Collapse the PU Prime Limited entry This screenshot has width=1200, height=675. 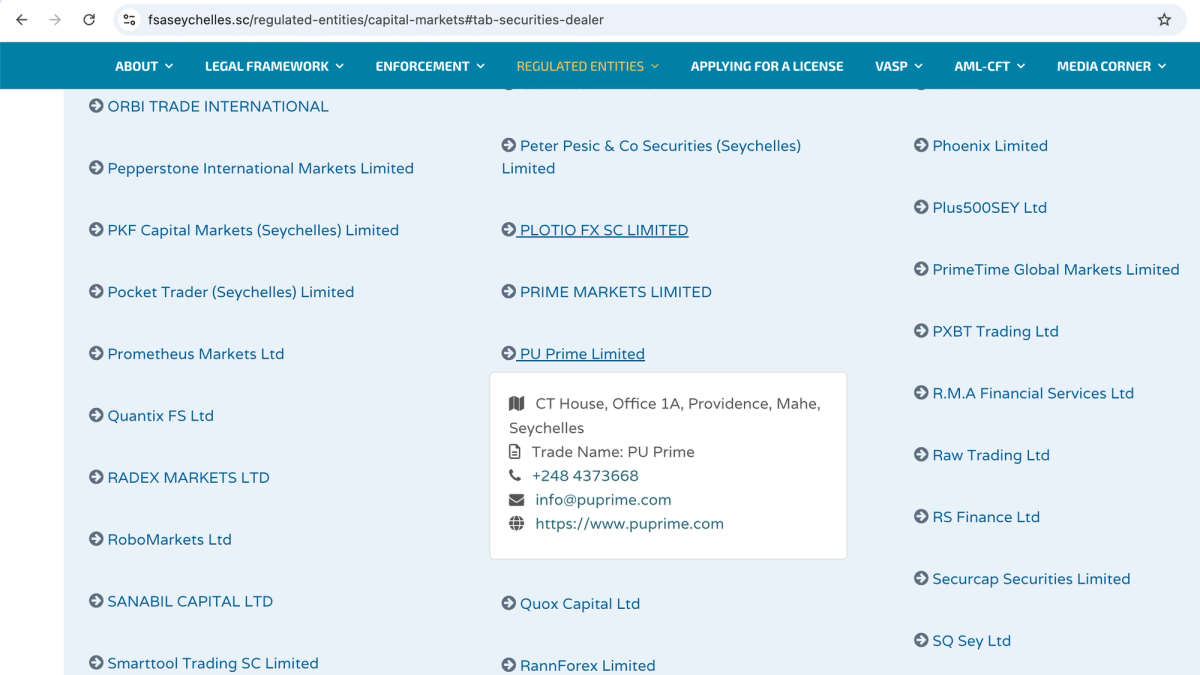click(x=582, y=354)
